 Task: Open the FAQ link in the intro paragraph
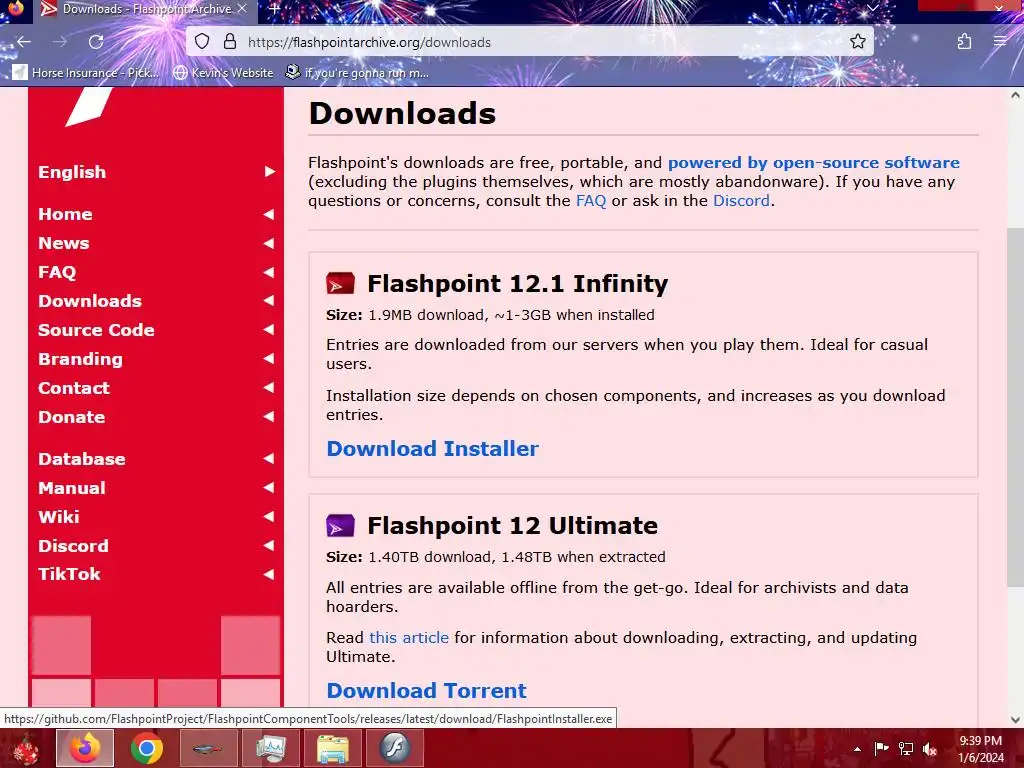[591, 200]
